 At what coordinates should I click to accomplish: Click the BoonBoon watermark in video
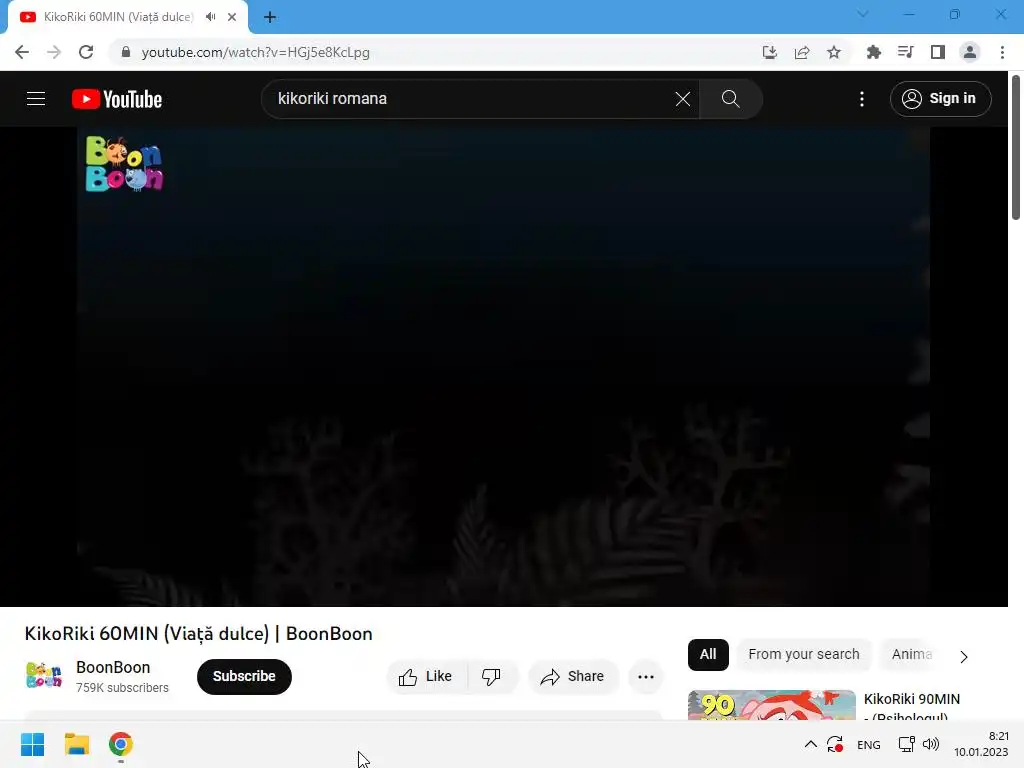click(124, 164)
